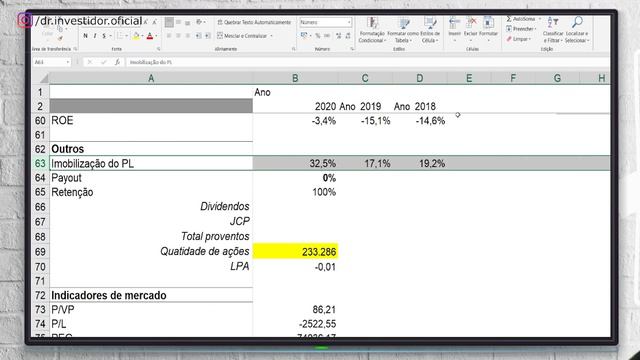Open Alinhamento group dialog launcher
The height and width of the screenshot is (360, 640).
point(293,49)
